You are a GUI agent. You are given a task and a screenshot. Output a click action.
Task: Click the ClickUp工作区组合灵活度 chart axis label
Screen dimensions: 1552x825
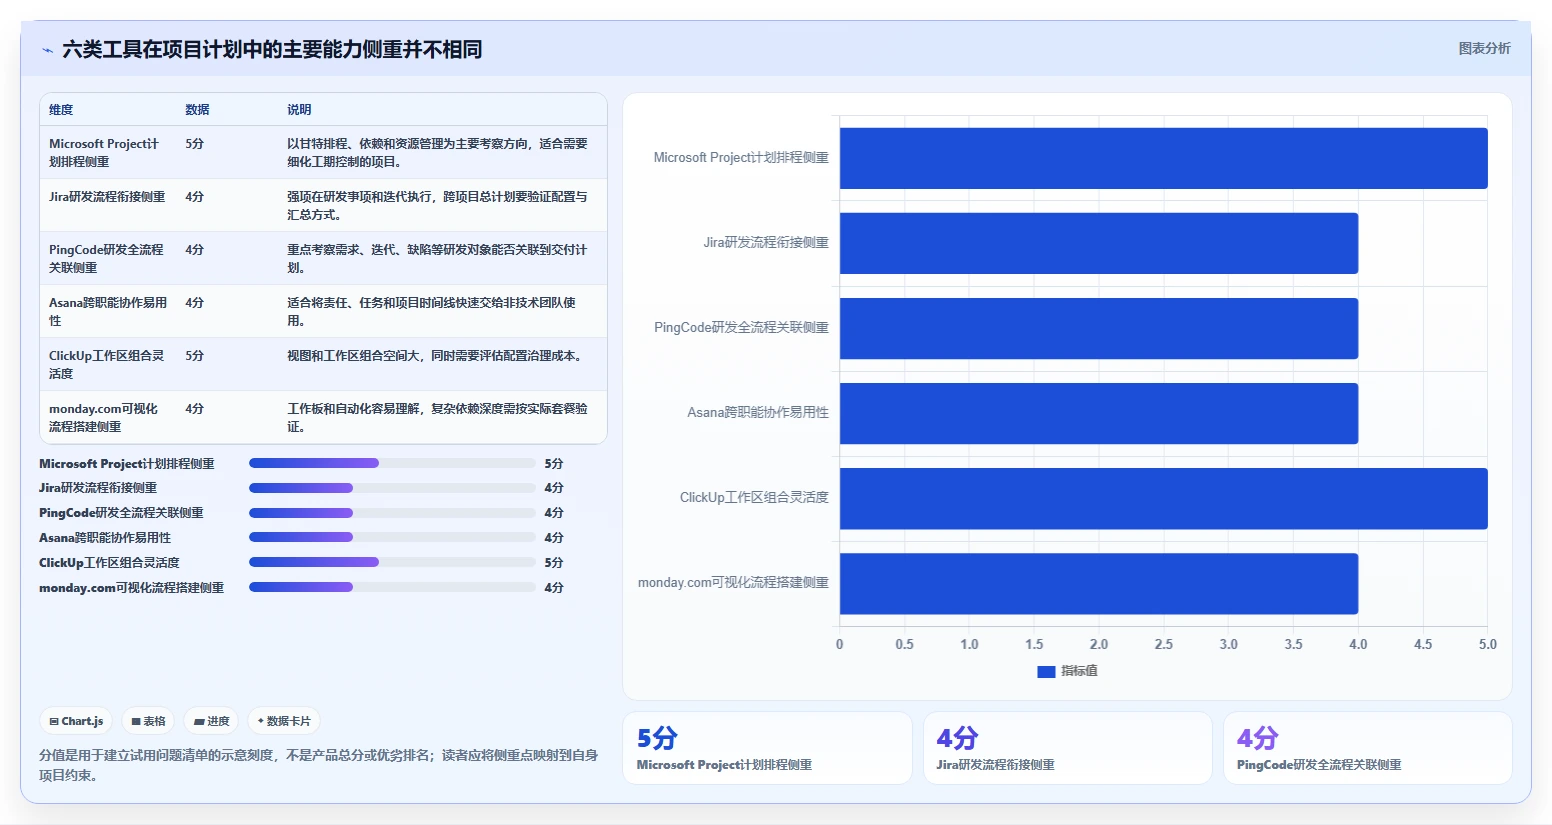click(x=754, y=497)
